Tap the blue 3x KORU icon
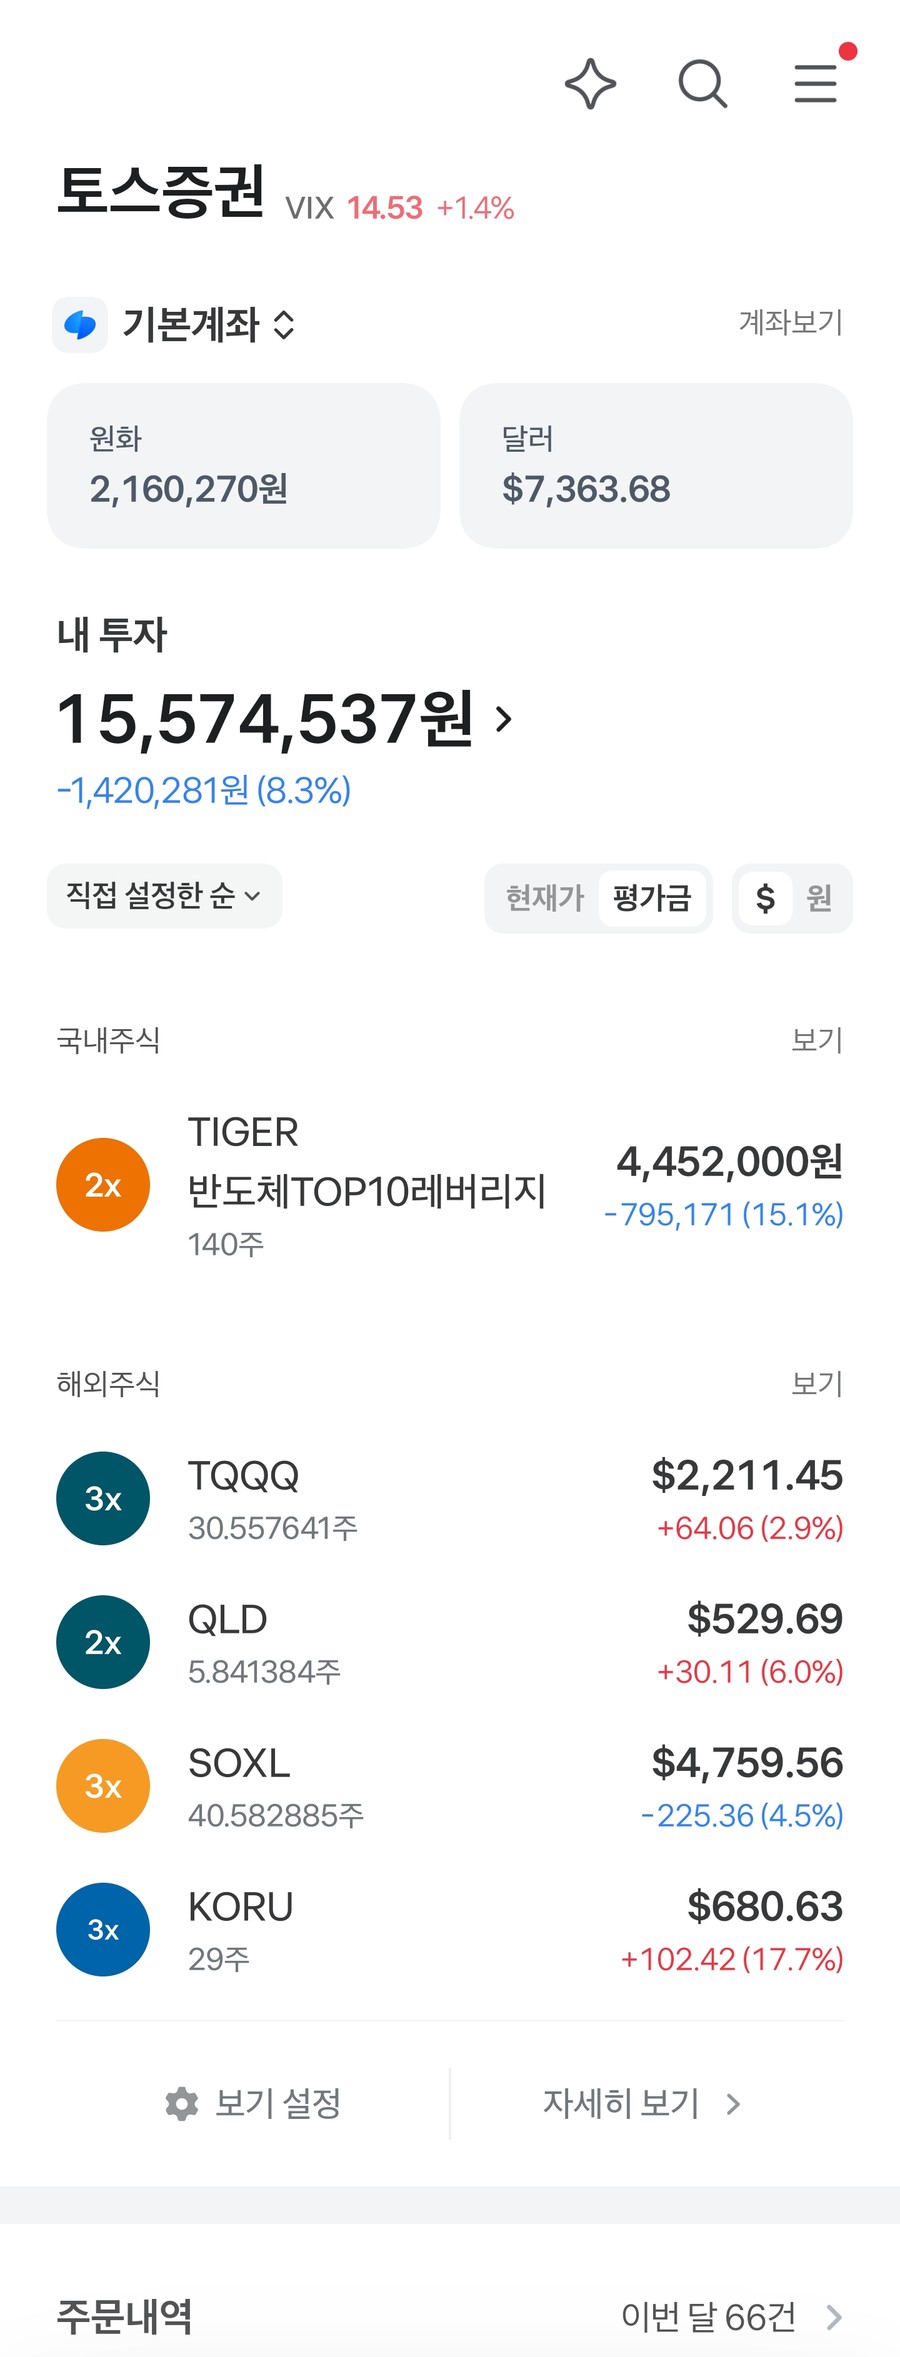This screenshot has width=900, height=2357. point(103,1929)
